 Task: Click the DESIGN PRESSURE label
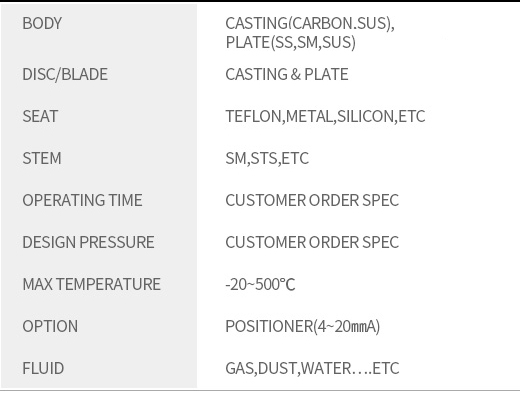pyautogui.click(x=88, y=242)
